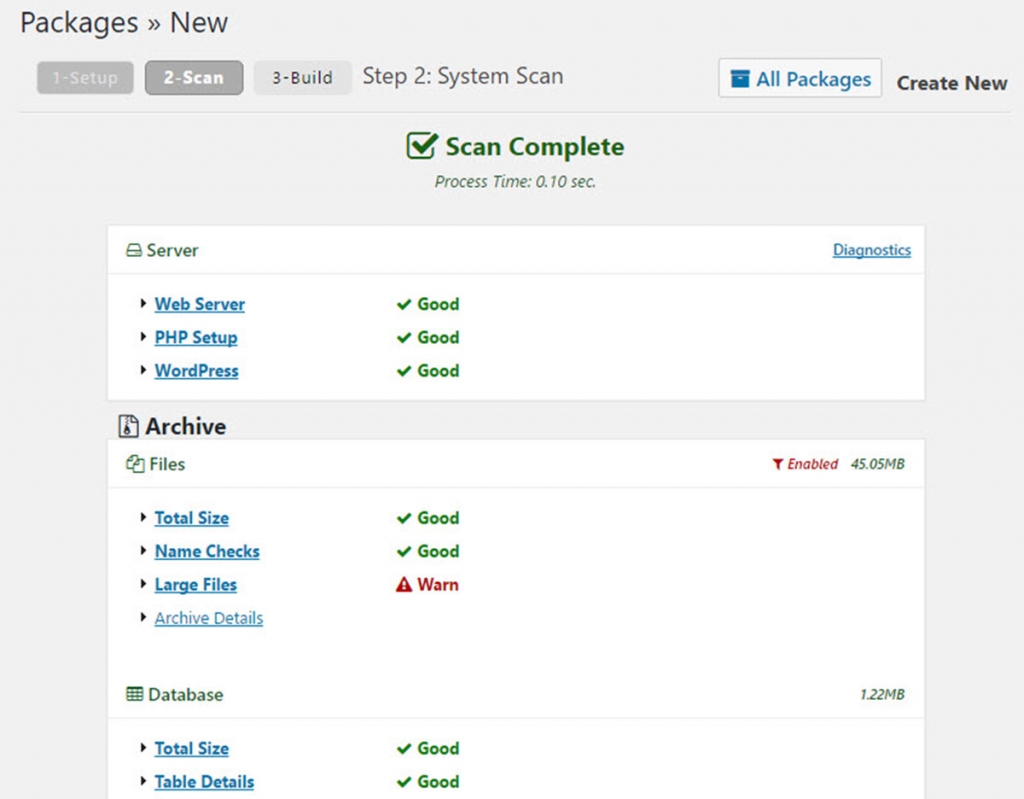The width and height of the screenshot is (1024, 799).
Task: Expand the Archive Details entry
Action: [208, 618]
